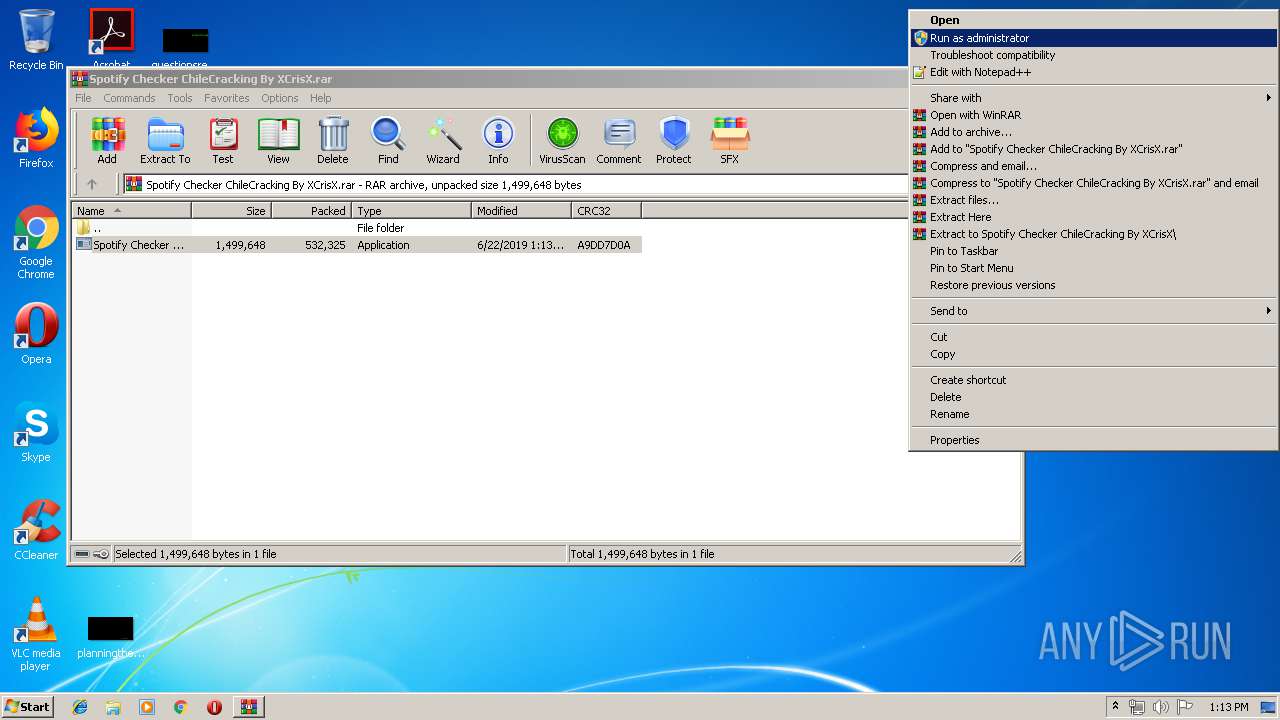Image resolution: width=1280 pixels, height=720 pixels.
Task: Choose Rename in the context menu
Action: [1093, 414]
